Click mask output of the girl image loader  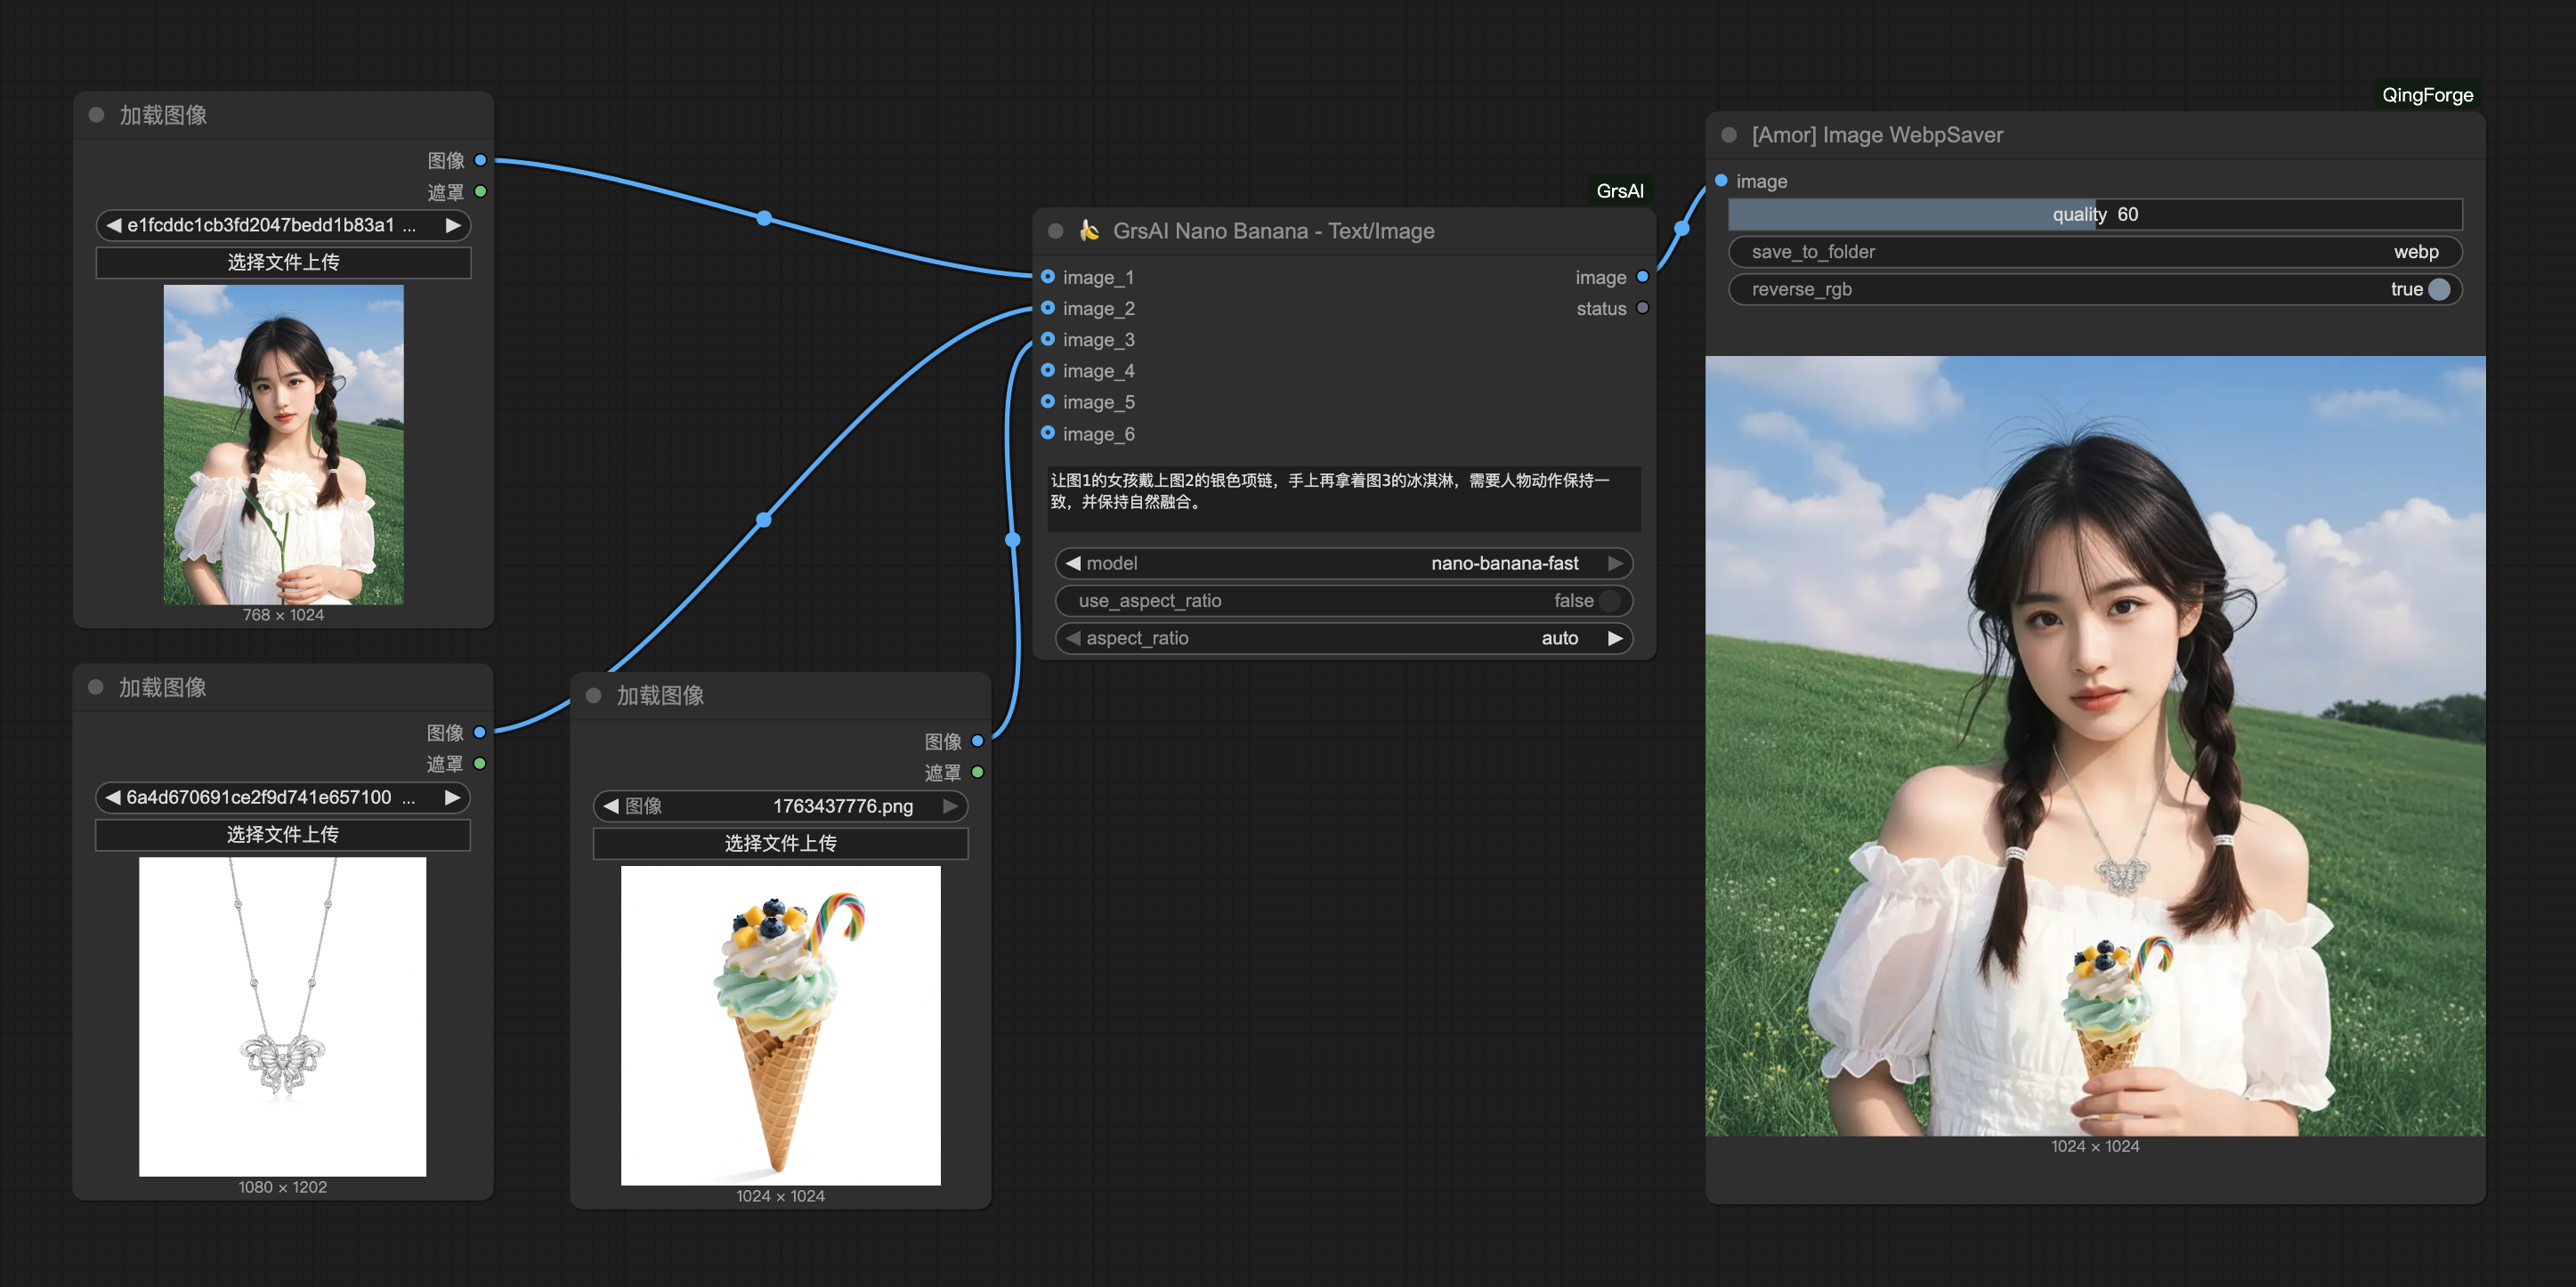point(480,191)
